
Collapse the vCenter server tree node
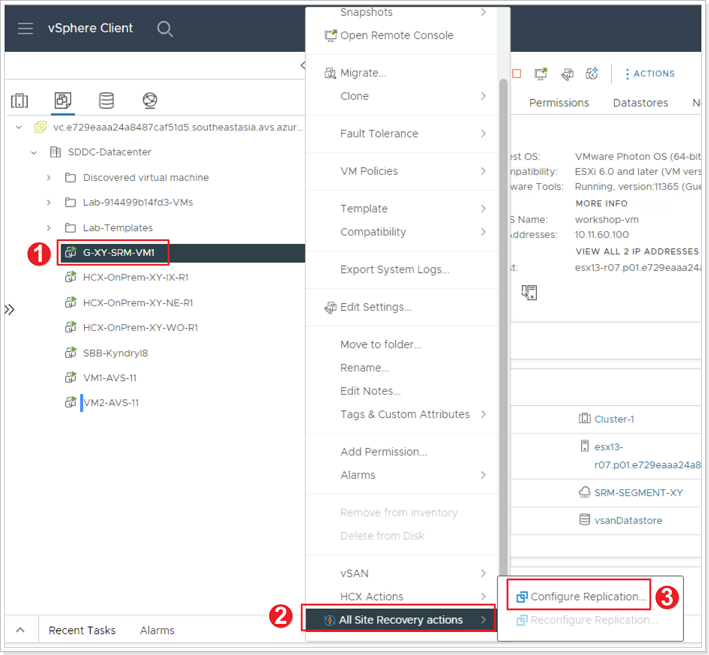click(19, 127)
